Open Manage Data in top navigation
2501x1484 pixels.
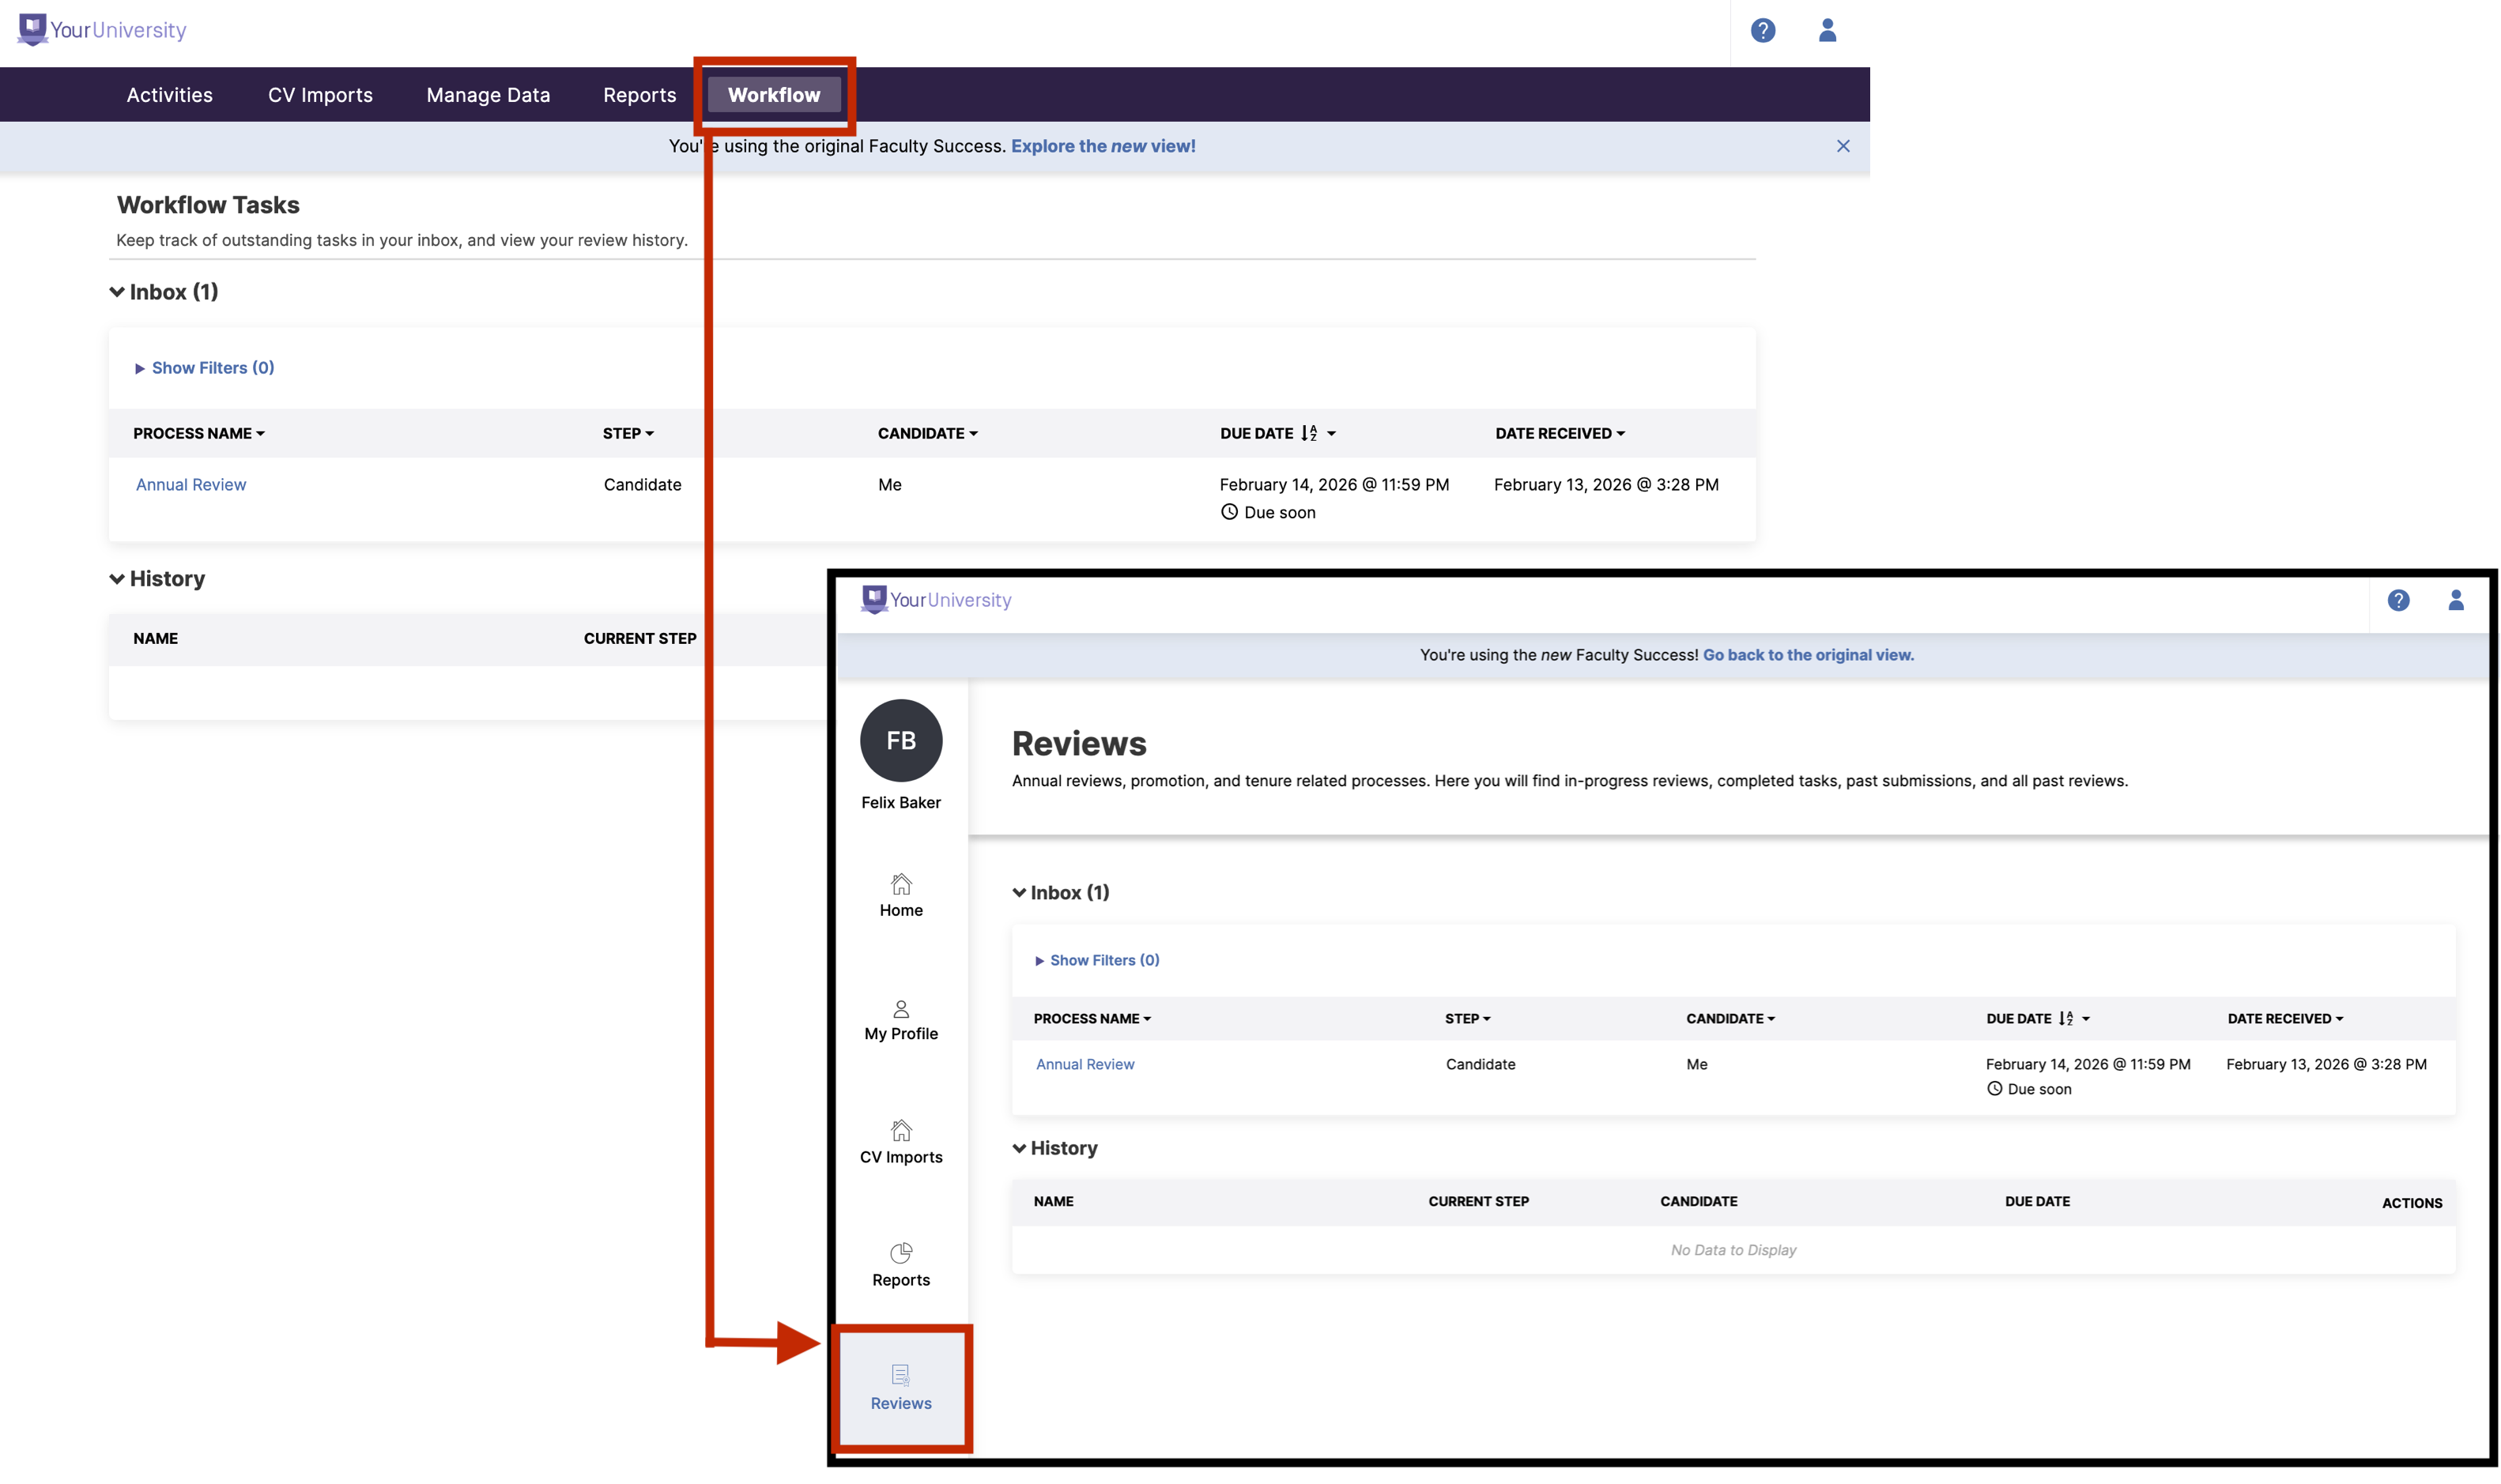click(488, 95)
